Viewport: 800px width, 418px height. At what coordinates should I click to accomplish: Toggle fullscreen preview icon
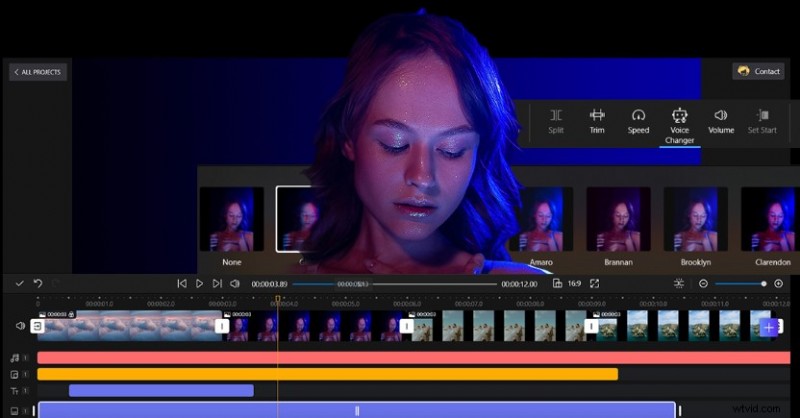[x=594, y=284]
